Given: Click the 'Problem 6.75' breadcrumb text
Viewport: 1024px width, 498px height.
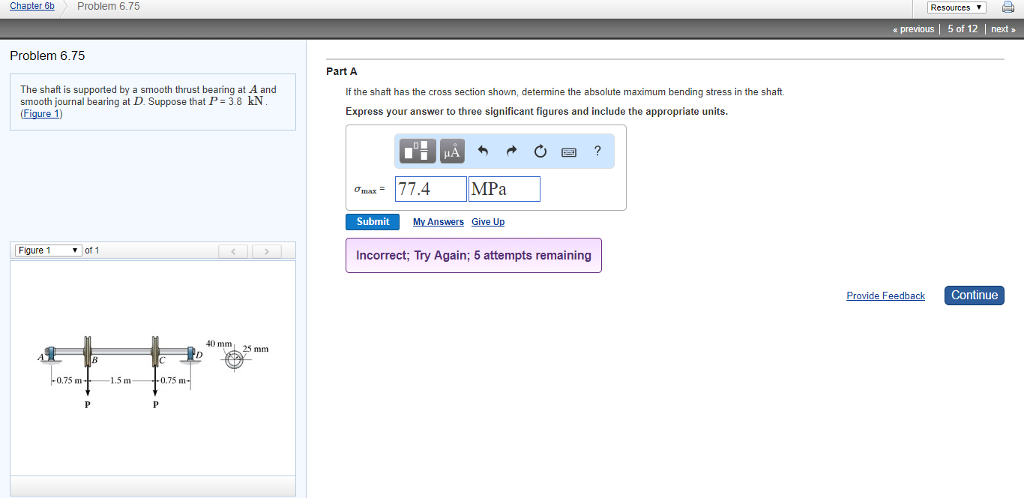Looking at the screenshot, I should (x=108, y=7).
